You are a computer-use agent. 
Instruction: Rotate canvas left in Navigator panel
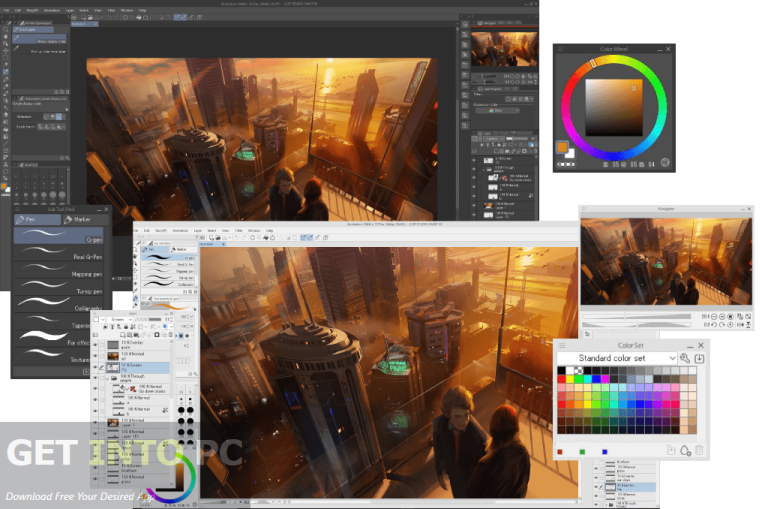click(x=714, y=325)
